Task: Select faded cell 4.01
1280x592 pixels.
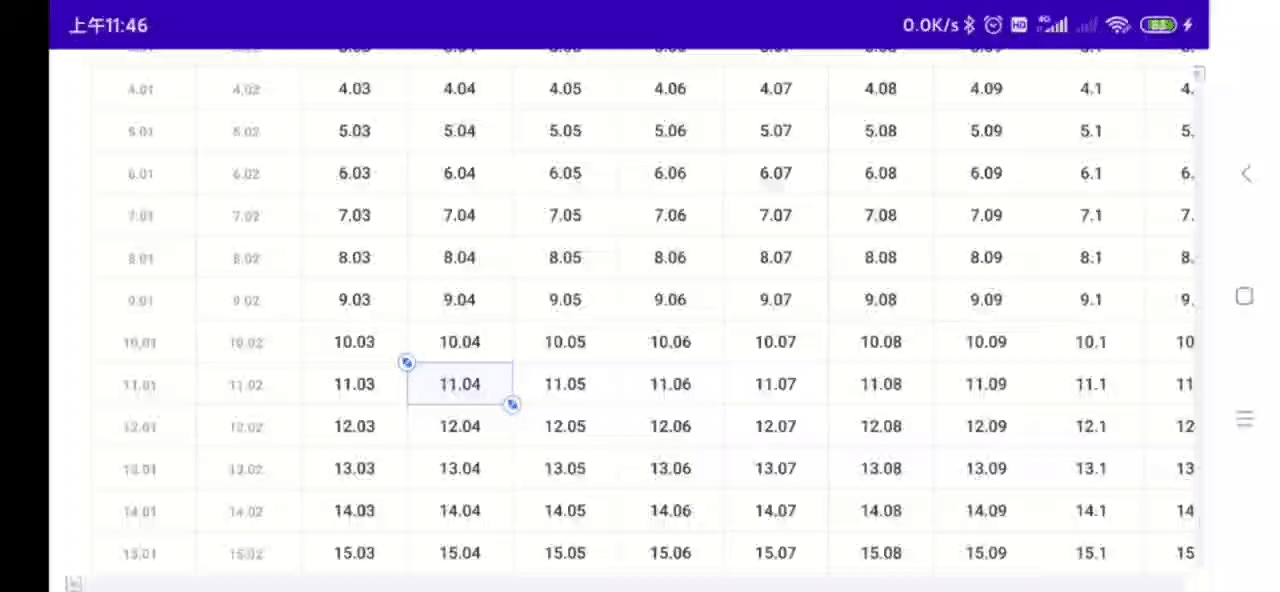Action: tap(141, 89)
